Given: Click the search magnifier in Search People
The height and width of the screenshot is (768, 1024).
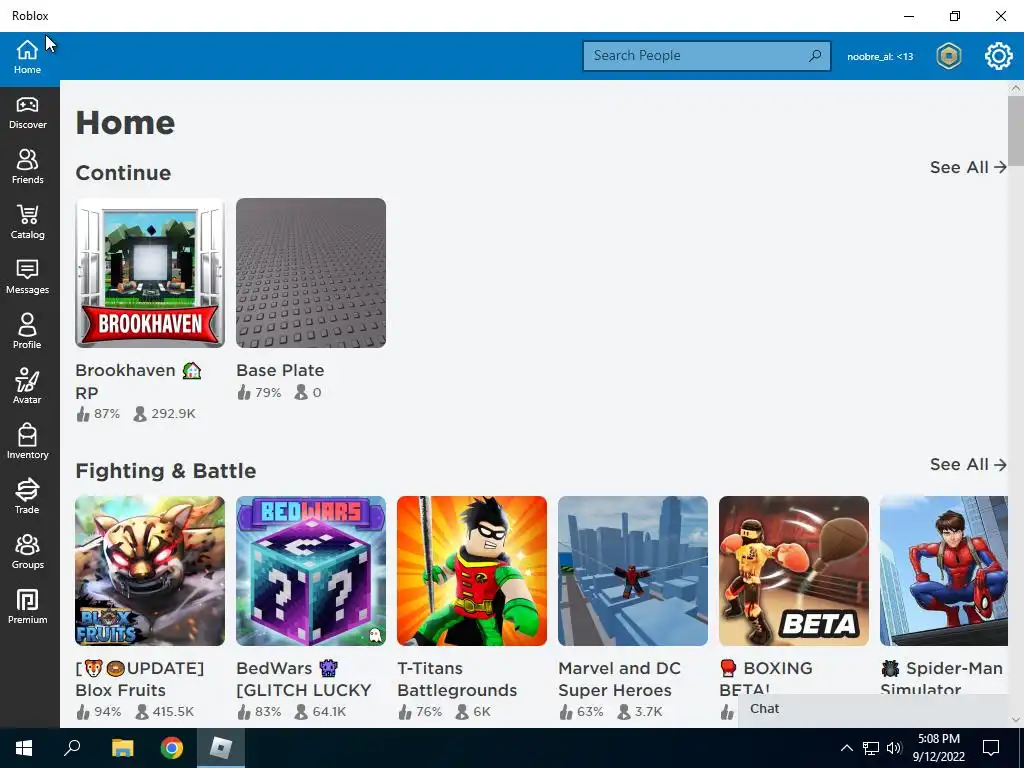Looking at the screenshot, I should tap(814, 56).
